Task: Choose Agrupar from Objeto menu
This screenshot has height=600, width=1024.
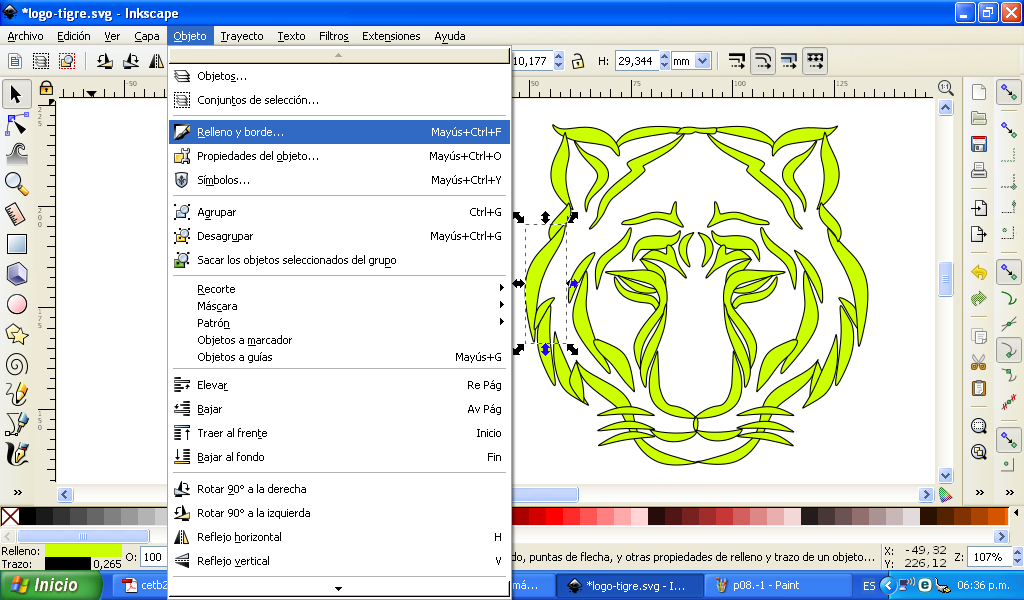Action: tap(339, 212)
